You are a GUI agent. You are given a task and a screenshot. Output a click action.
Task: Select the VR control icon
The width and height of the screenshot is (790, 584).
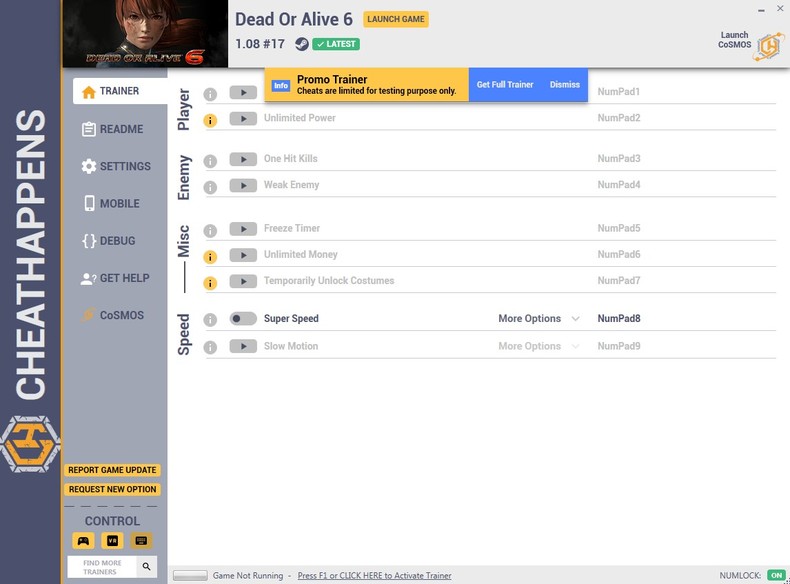click(112, 541)
